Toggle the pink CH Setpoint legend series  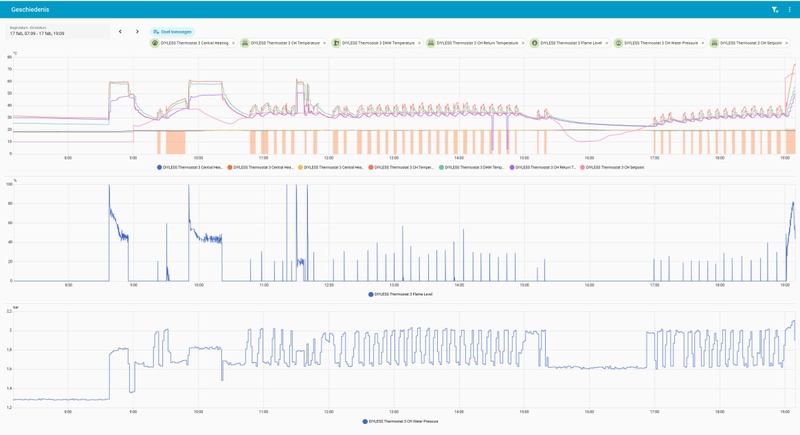(612, 167)
